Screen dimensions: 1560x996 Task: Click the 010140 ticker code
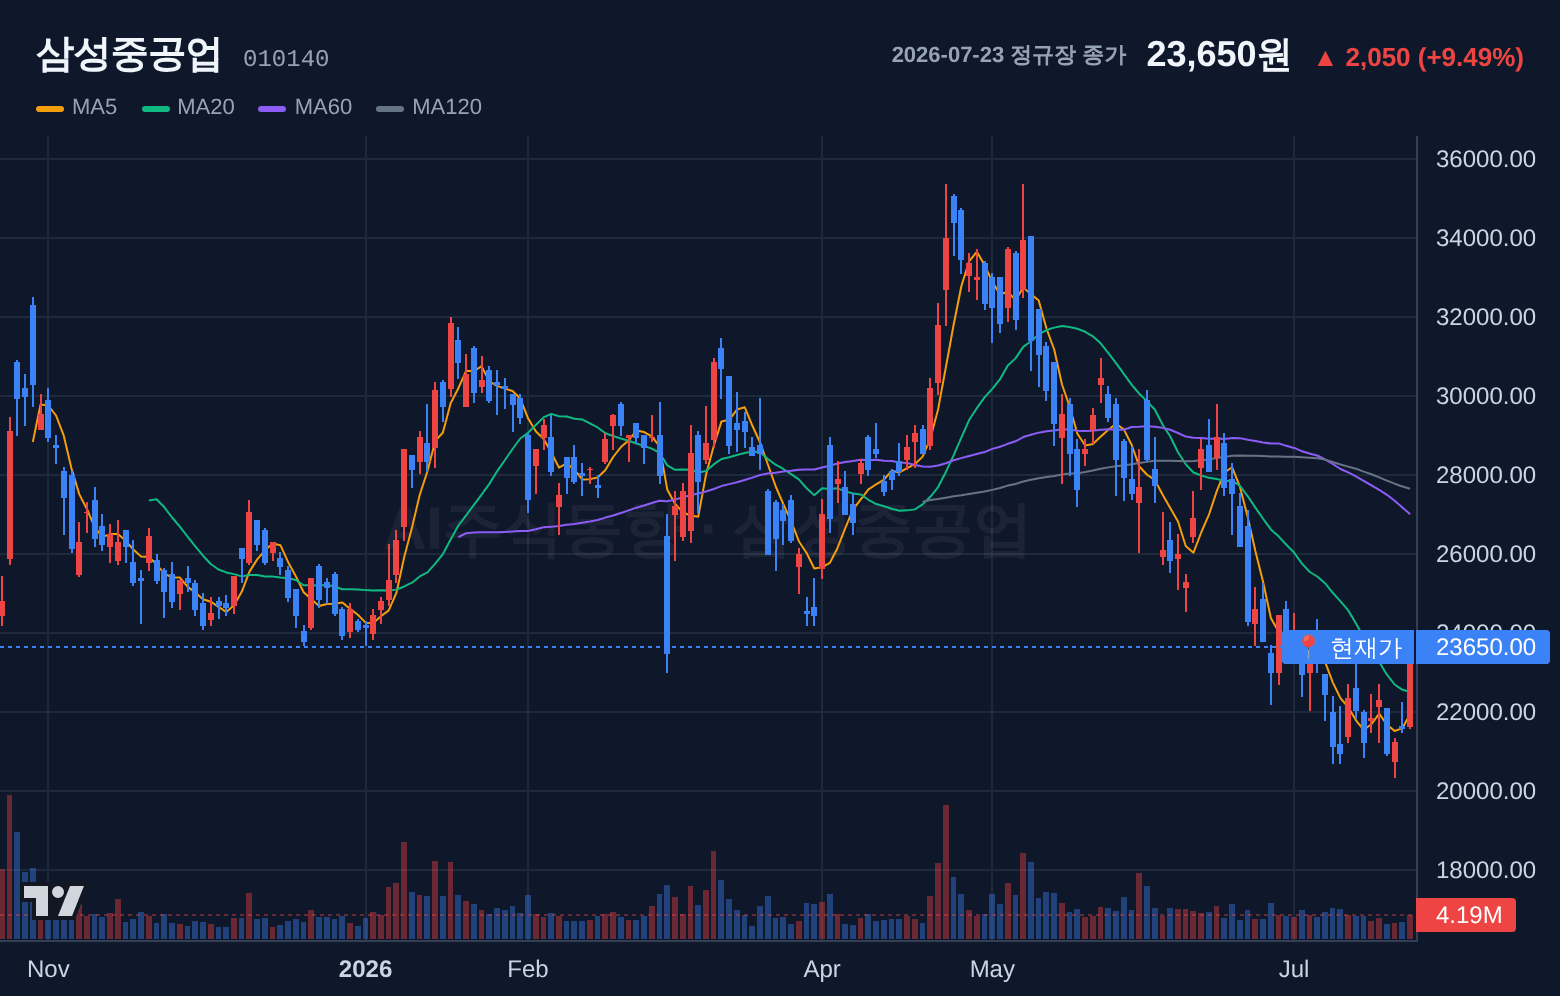coord(286,59)
